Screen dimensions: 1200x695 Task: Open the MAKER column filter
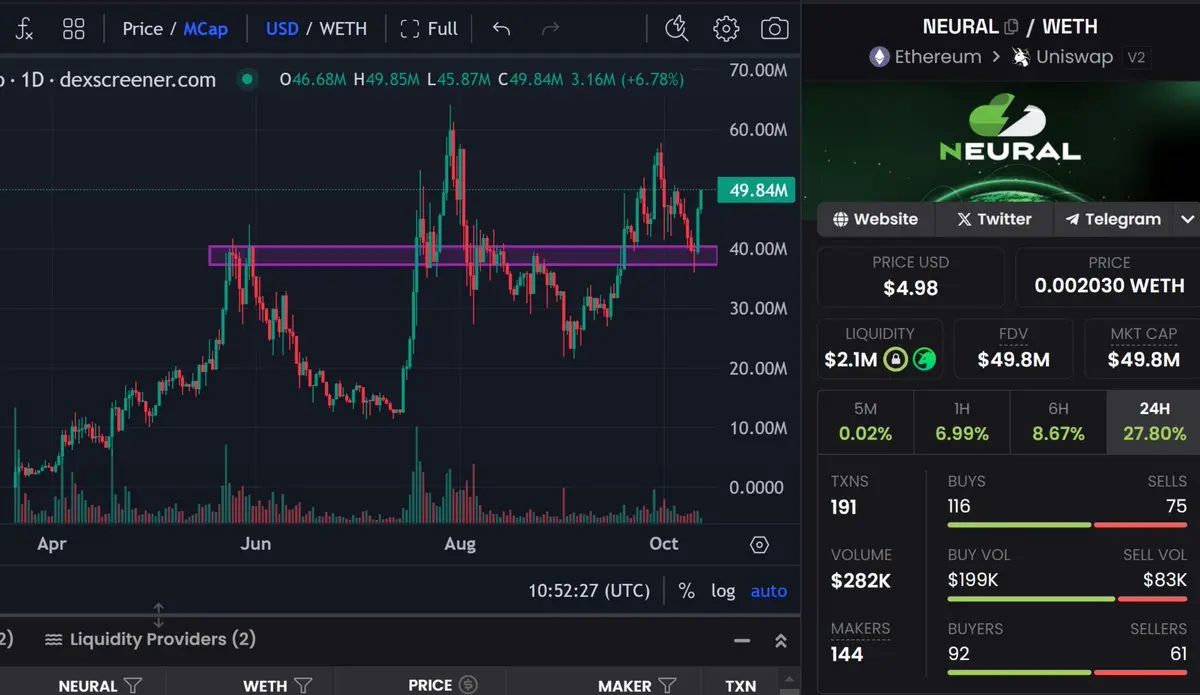point(667,686)
